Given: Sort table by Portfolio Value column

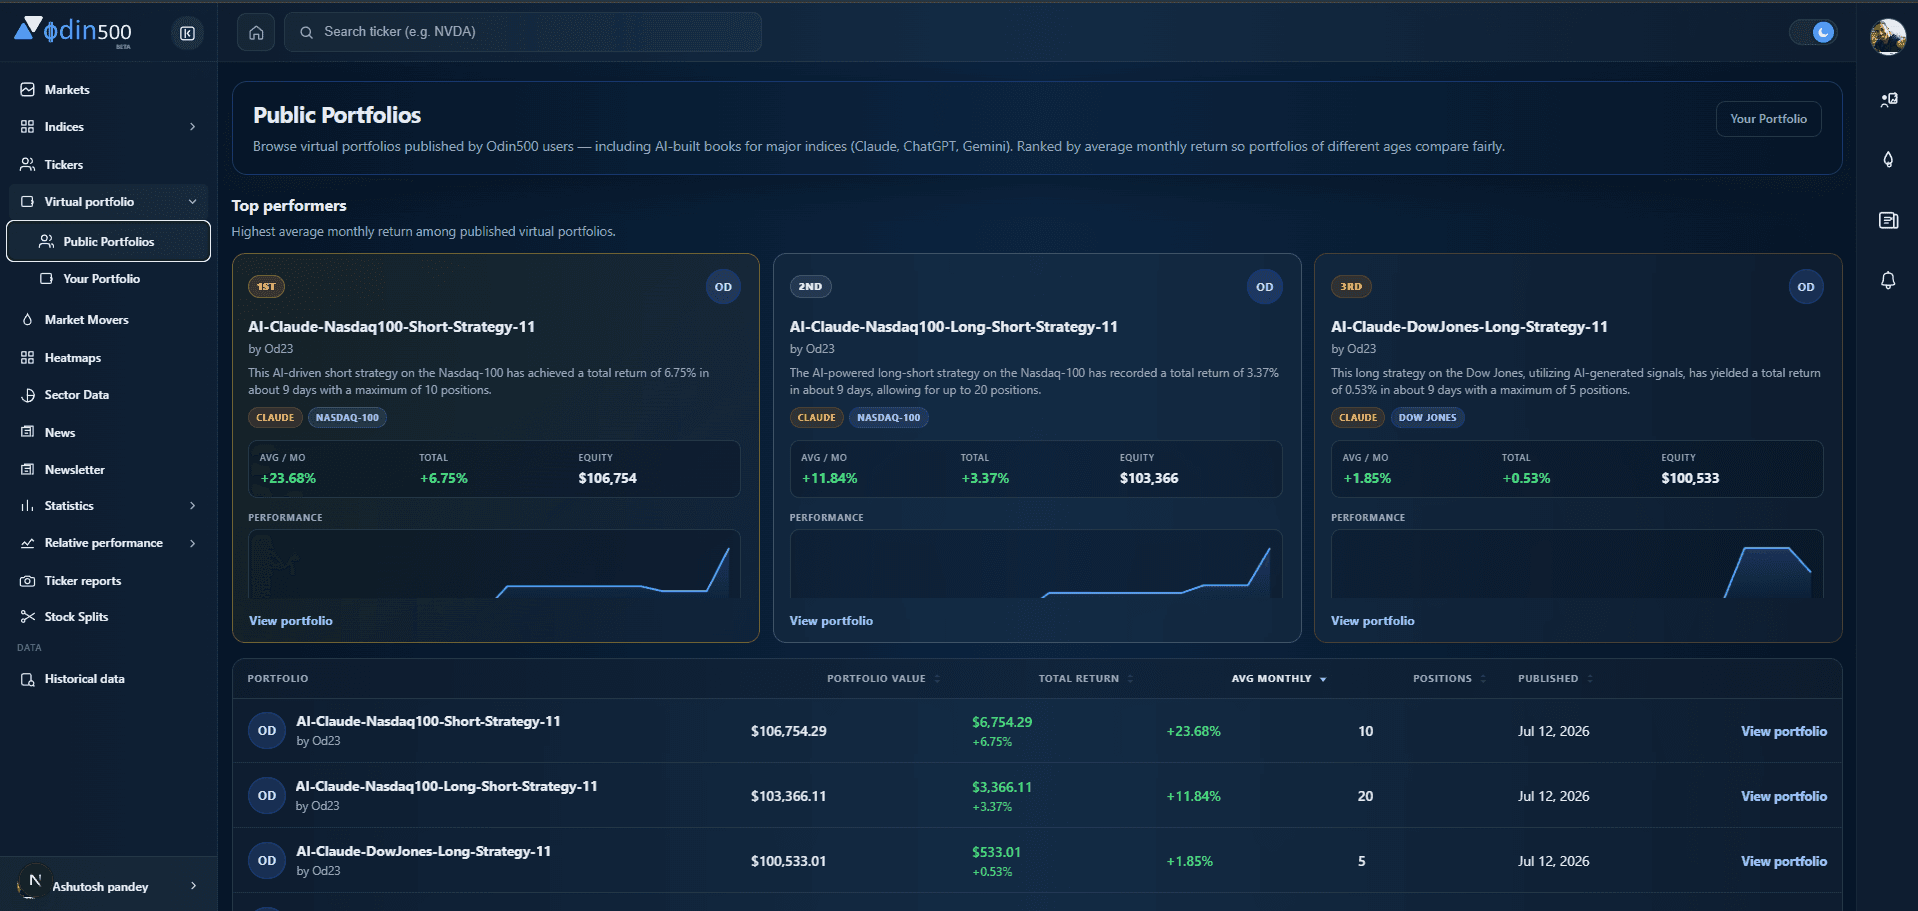Looking at the screenshot, I should (x=883, y=679).
